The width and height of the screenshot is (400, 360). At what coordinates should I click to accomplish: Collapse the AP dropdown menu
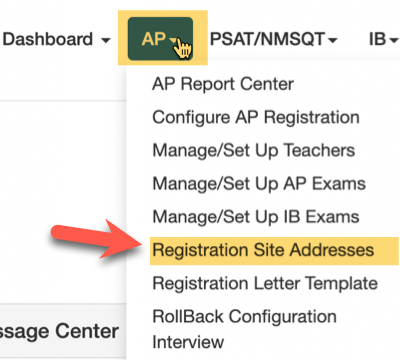(x=160, y=39)
